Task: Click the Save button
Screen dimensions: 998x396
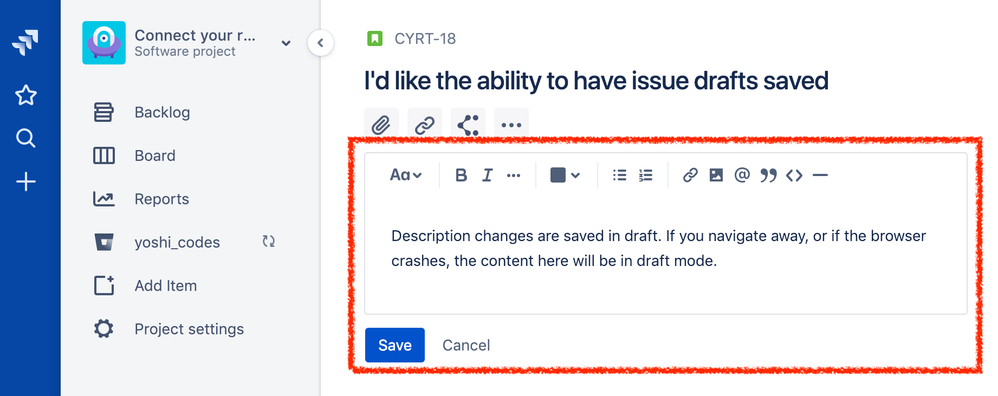Action: coord(395,345)
